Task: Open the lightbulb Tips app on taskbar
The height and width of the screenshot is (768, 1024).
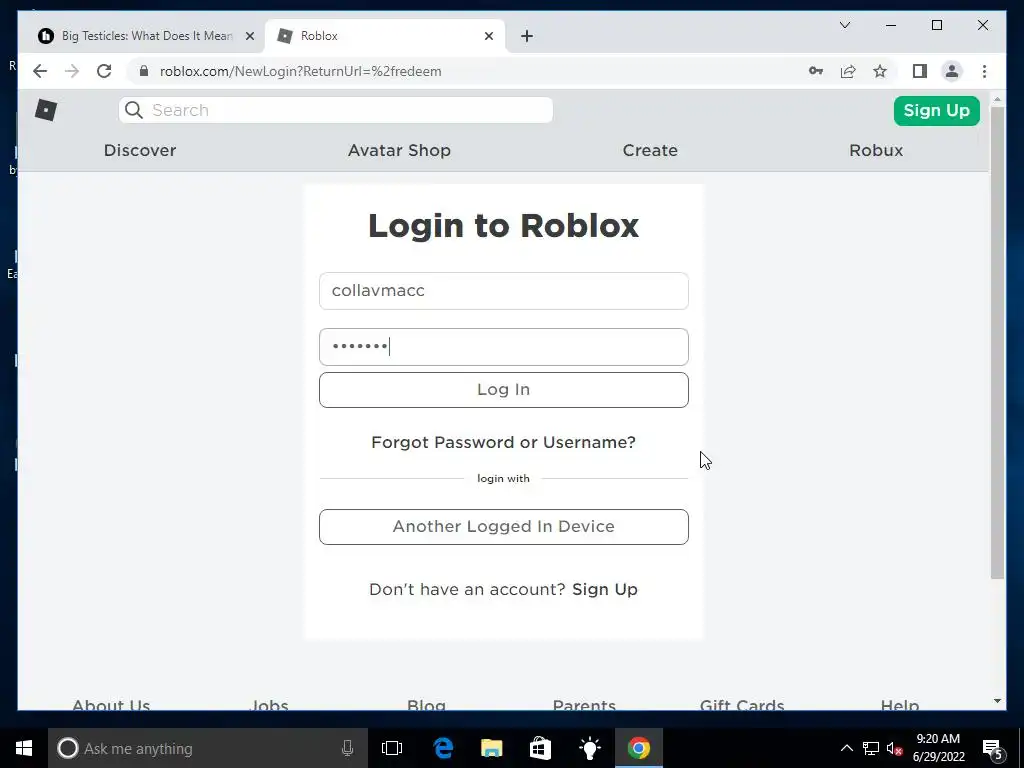Action: pos(590,748)
